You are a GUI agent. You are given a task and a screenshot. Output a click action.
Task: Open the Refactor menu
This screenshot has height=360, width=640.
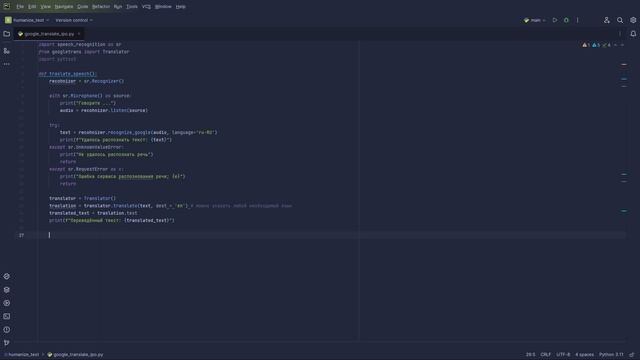coord(101,7)
